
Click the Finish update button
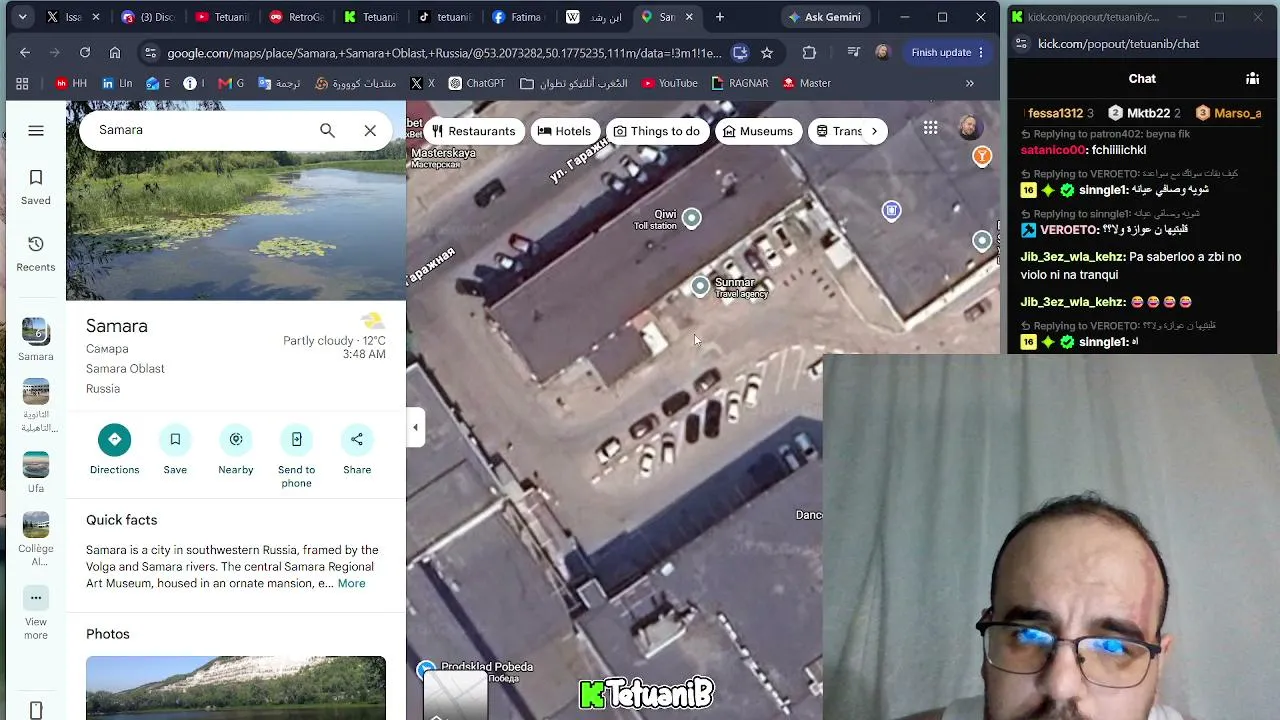[x=948, y=52]
